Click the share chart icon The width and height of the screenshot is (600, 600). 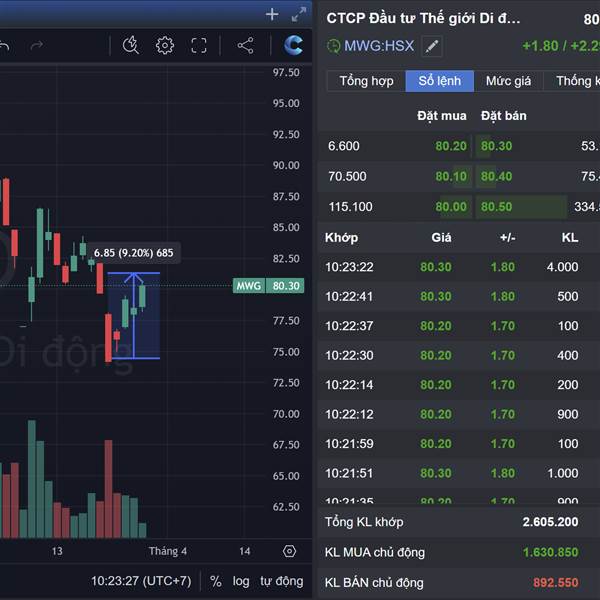coord(245,45)
